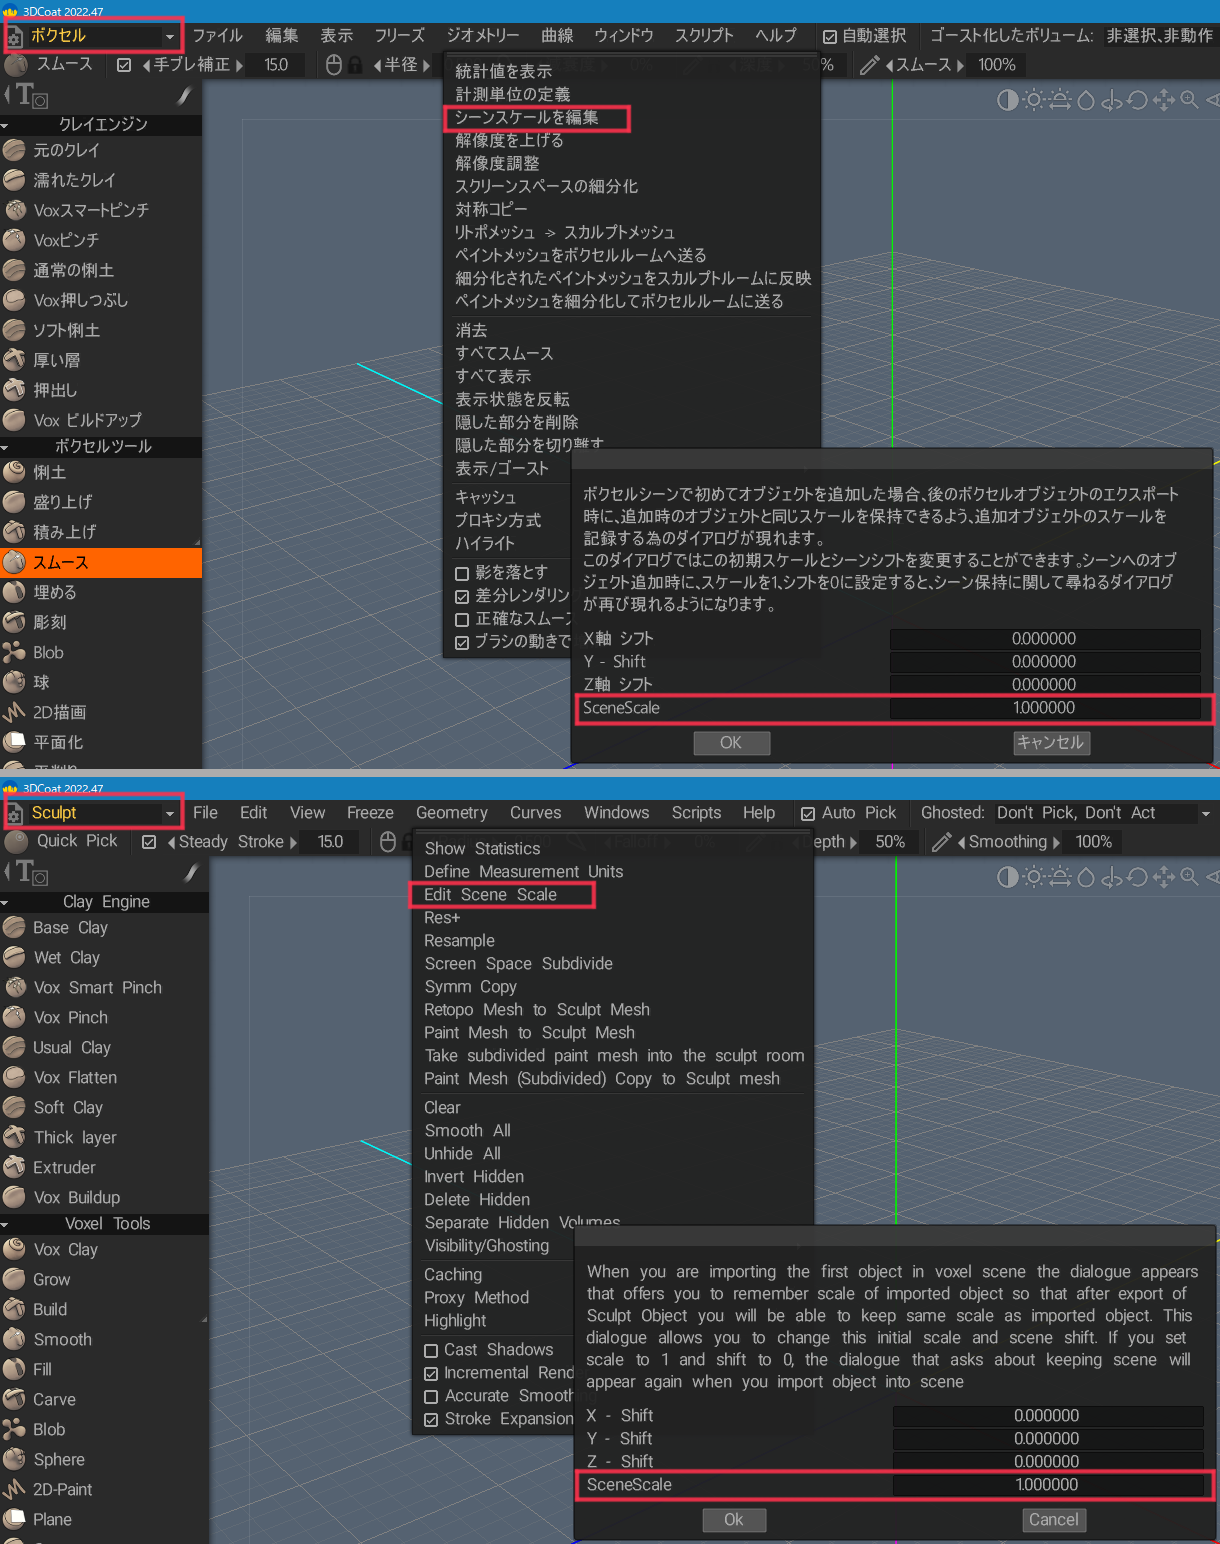
Task: Click the four-arrow move icon in English viewport
Action: pyautogui.click(x=1163, y=877)
